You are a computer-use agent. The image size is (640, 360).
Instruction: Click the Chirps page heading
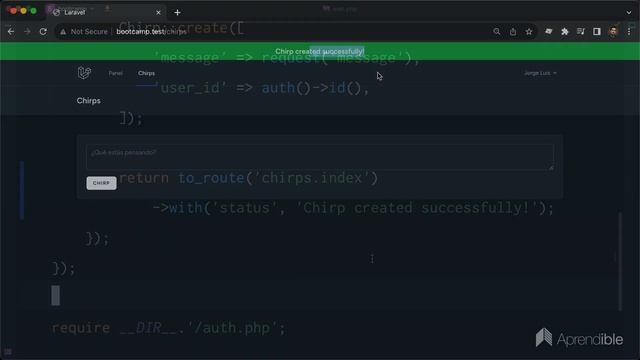click(89, 101)
